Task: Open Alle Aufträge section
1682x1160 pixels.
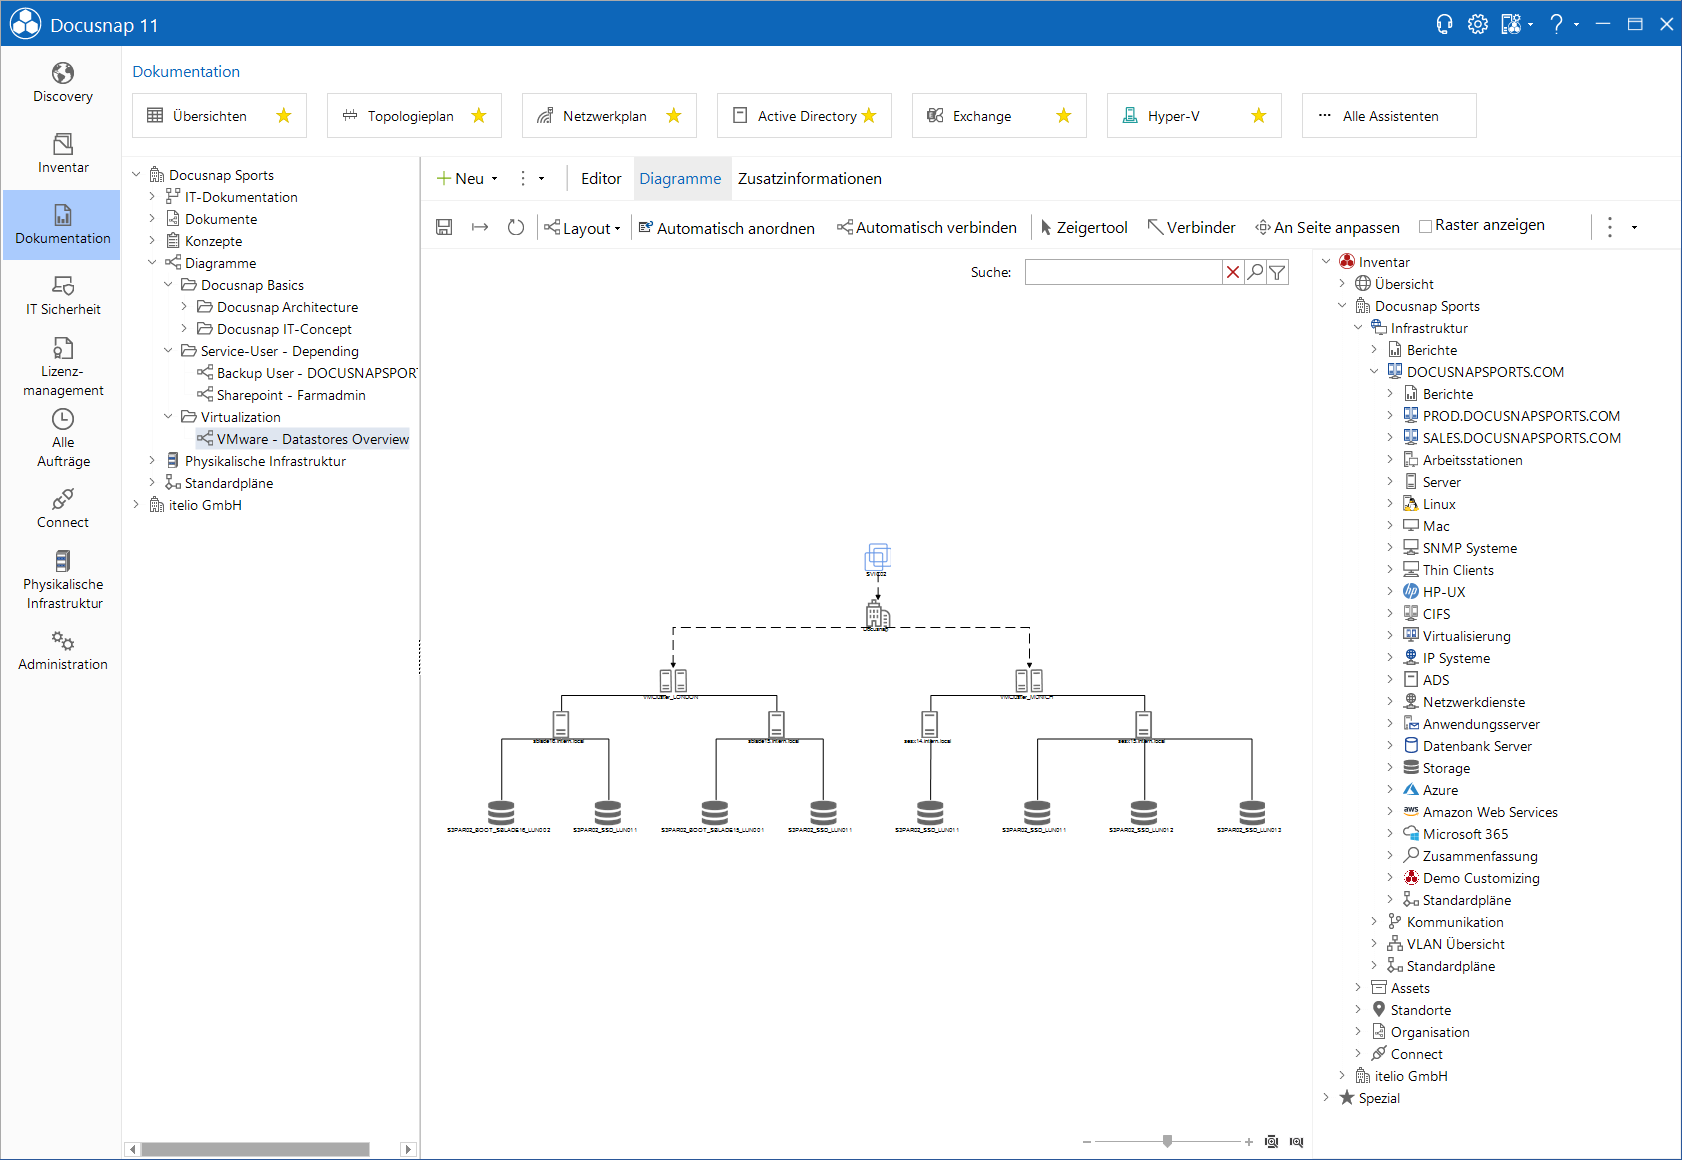Action: (62, 438)
